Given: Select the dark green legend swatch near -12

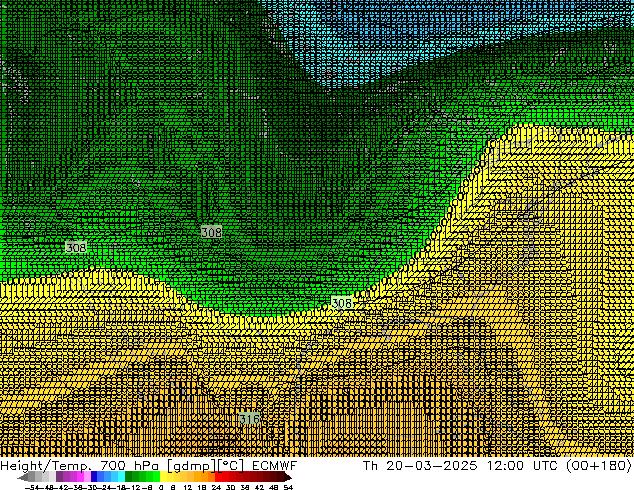Looking at the screenshot, I should [129, 477].
